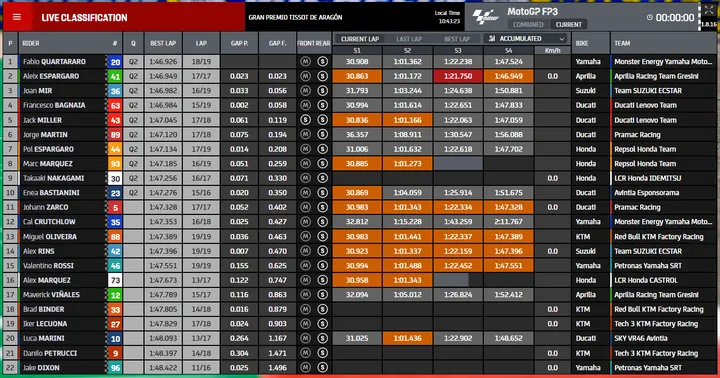The width and height of the screenshot is (720, 378).
Task: Click Rins's rear tyre icon
Action: tap(322, 251)
